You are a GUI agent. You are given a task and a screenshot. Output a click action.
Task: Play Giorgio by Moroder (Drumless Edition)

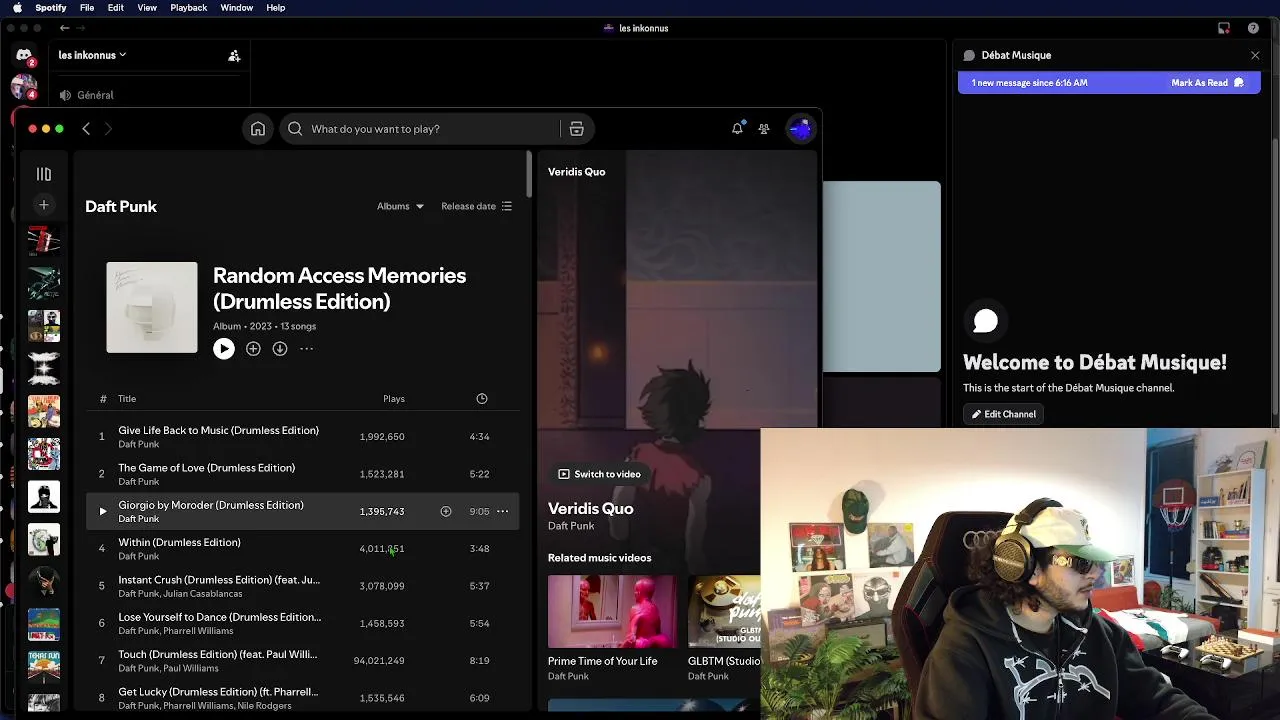pos(102,511)
